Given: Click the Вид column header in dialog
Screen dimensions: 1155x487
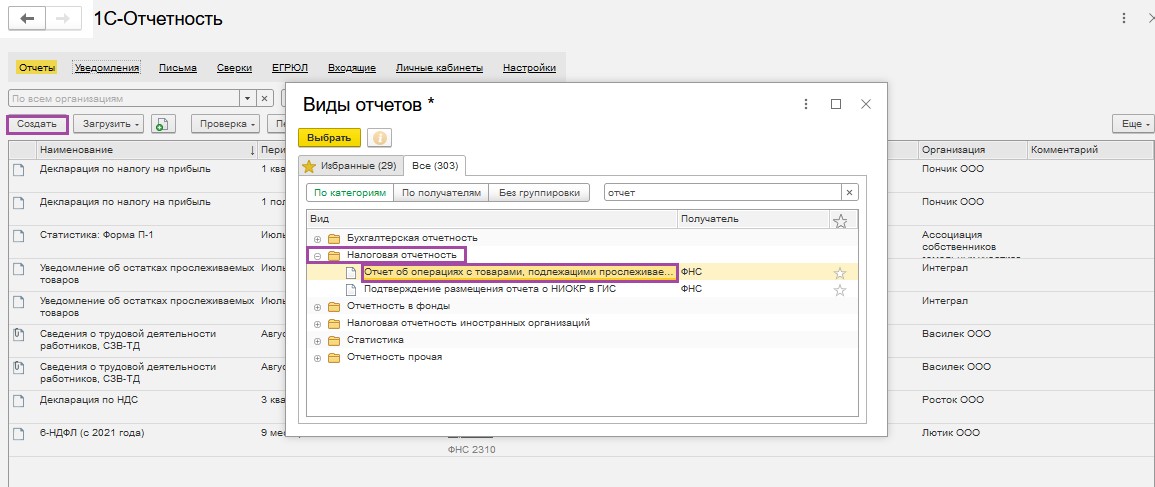Looking at the screenshot, I should (x=492, y=219).
